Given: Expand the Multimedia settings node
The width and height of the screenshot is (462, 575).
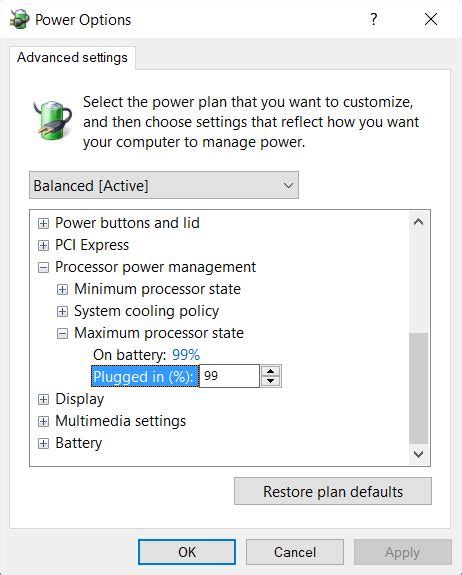Looking at the screenshot, I should coord(43,421).
